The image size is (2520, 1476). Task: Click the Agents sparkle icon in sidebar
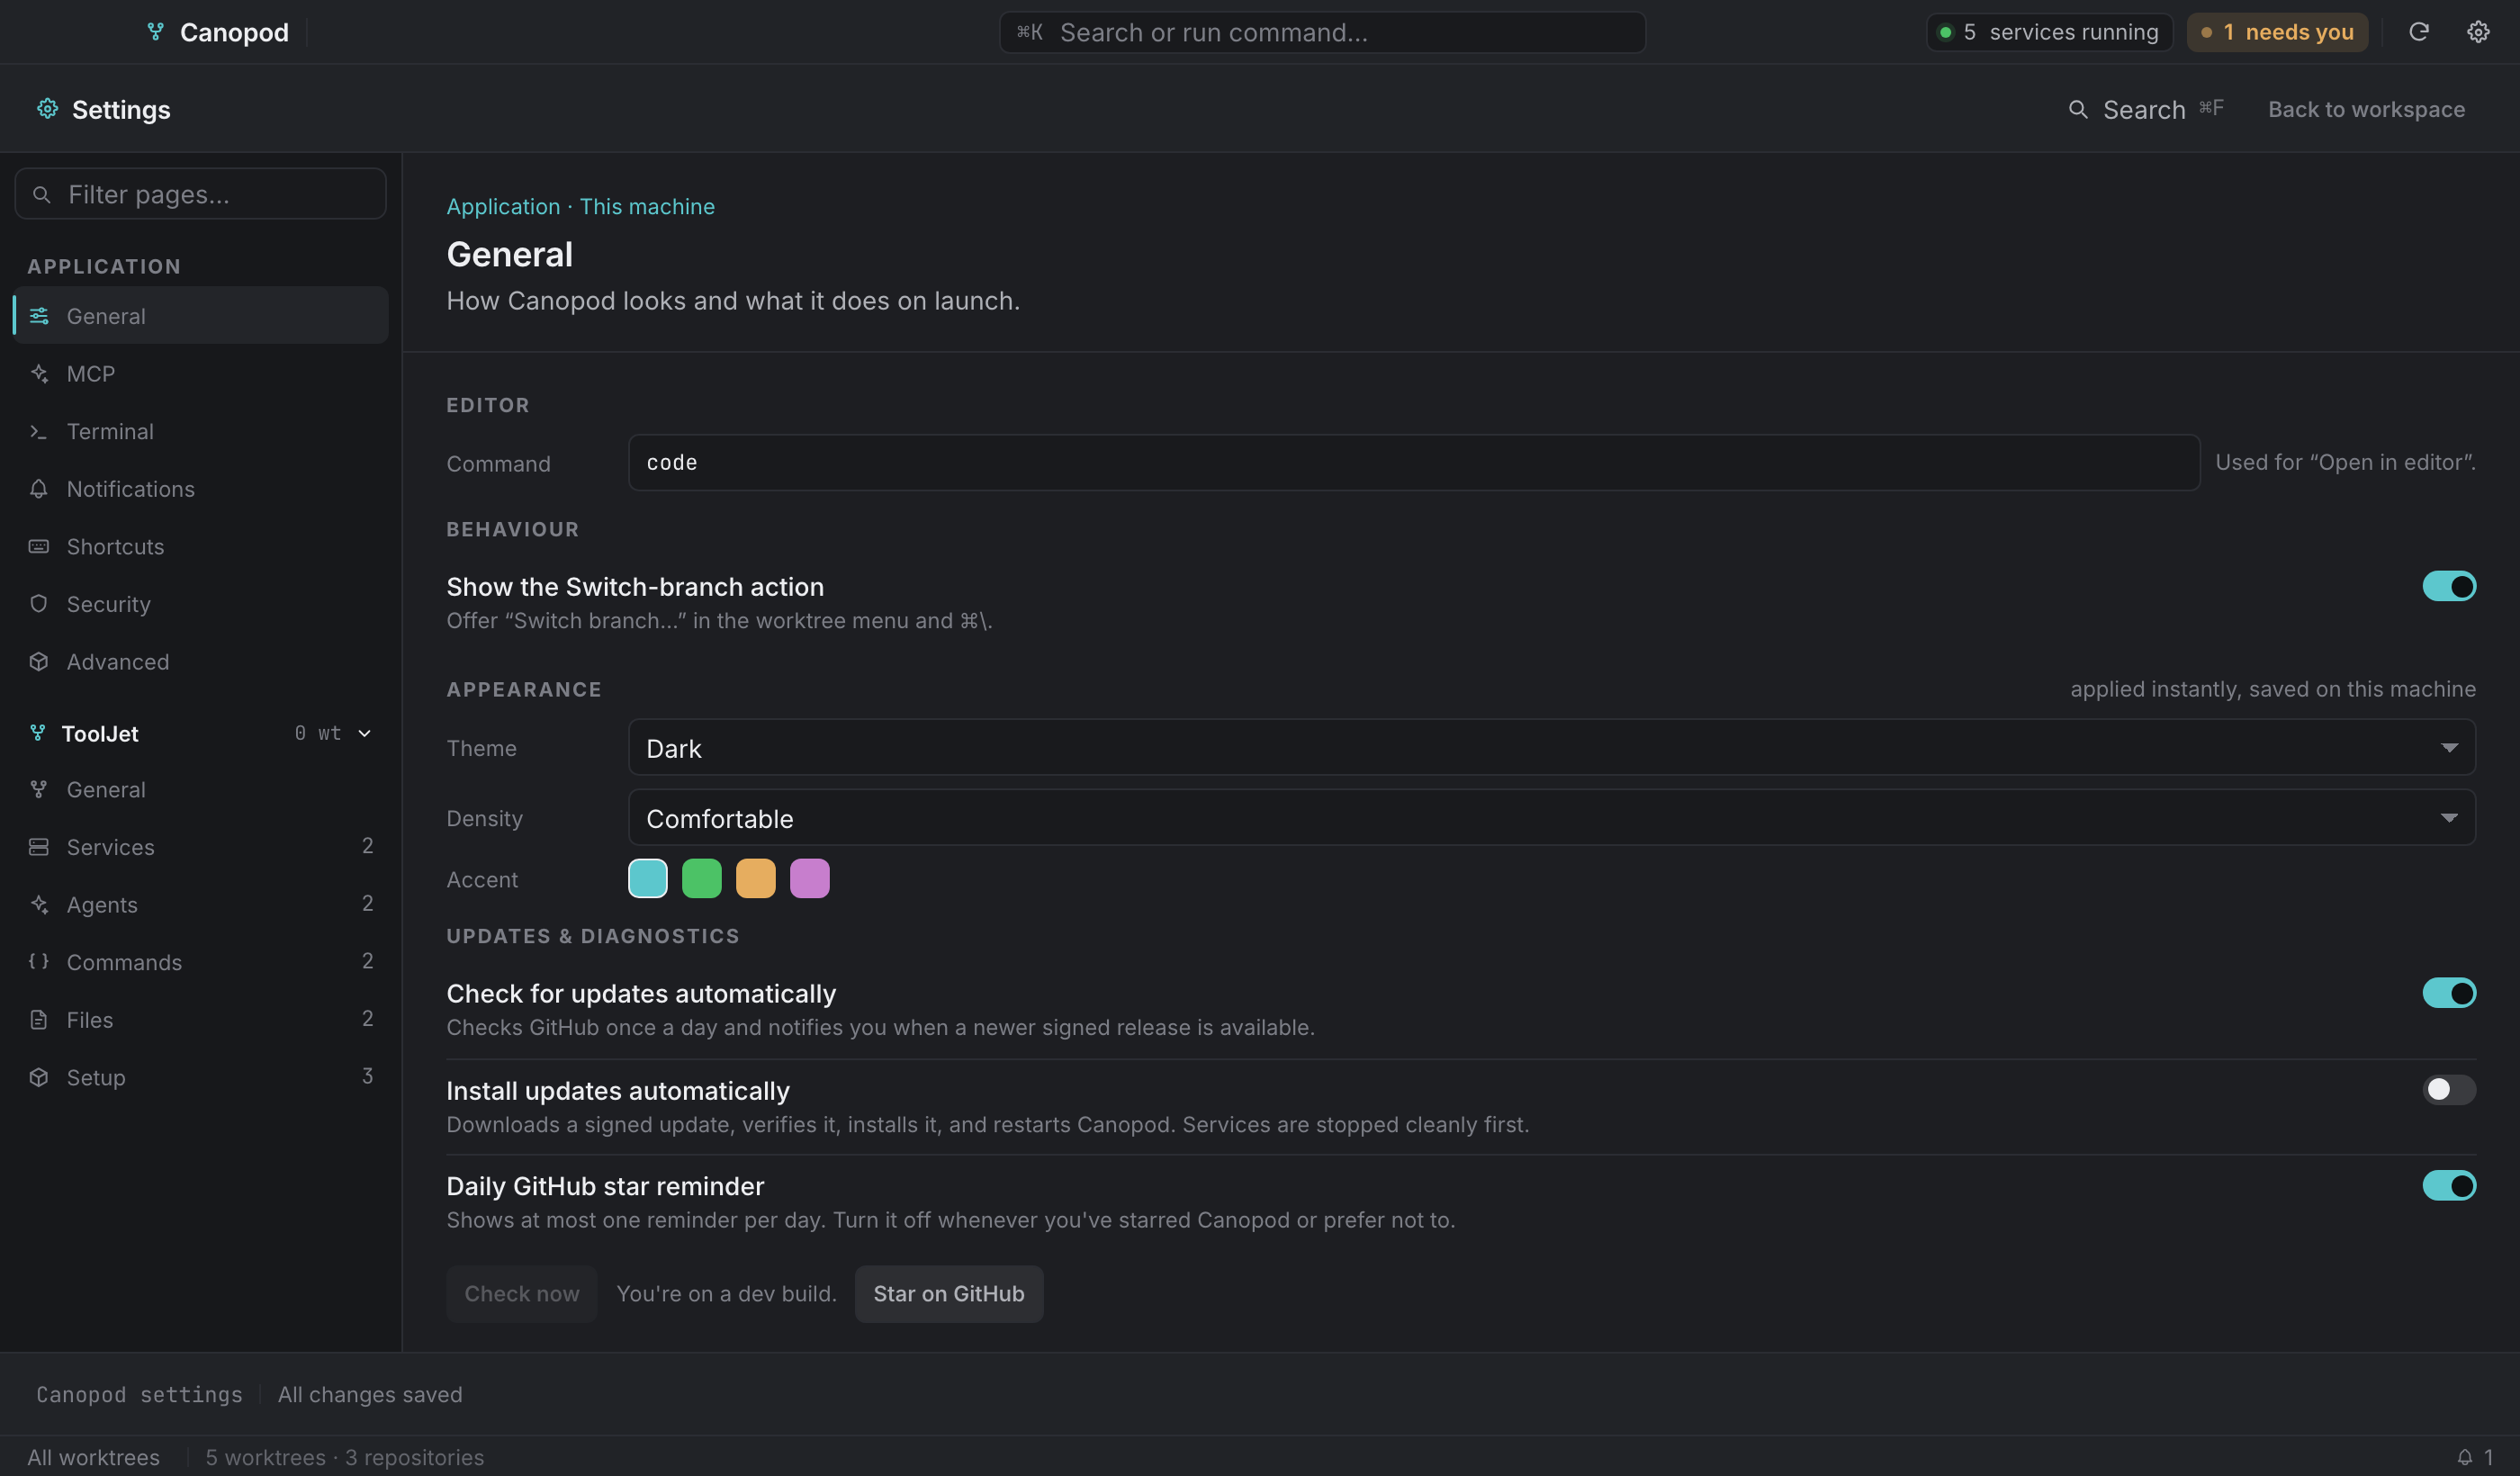39,904
